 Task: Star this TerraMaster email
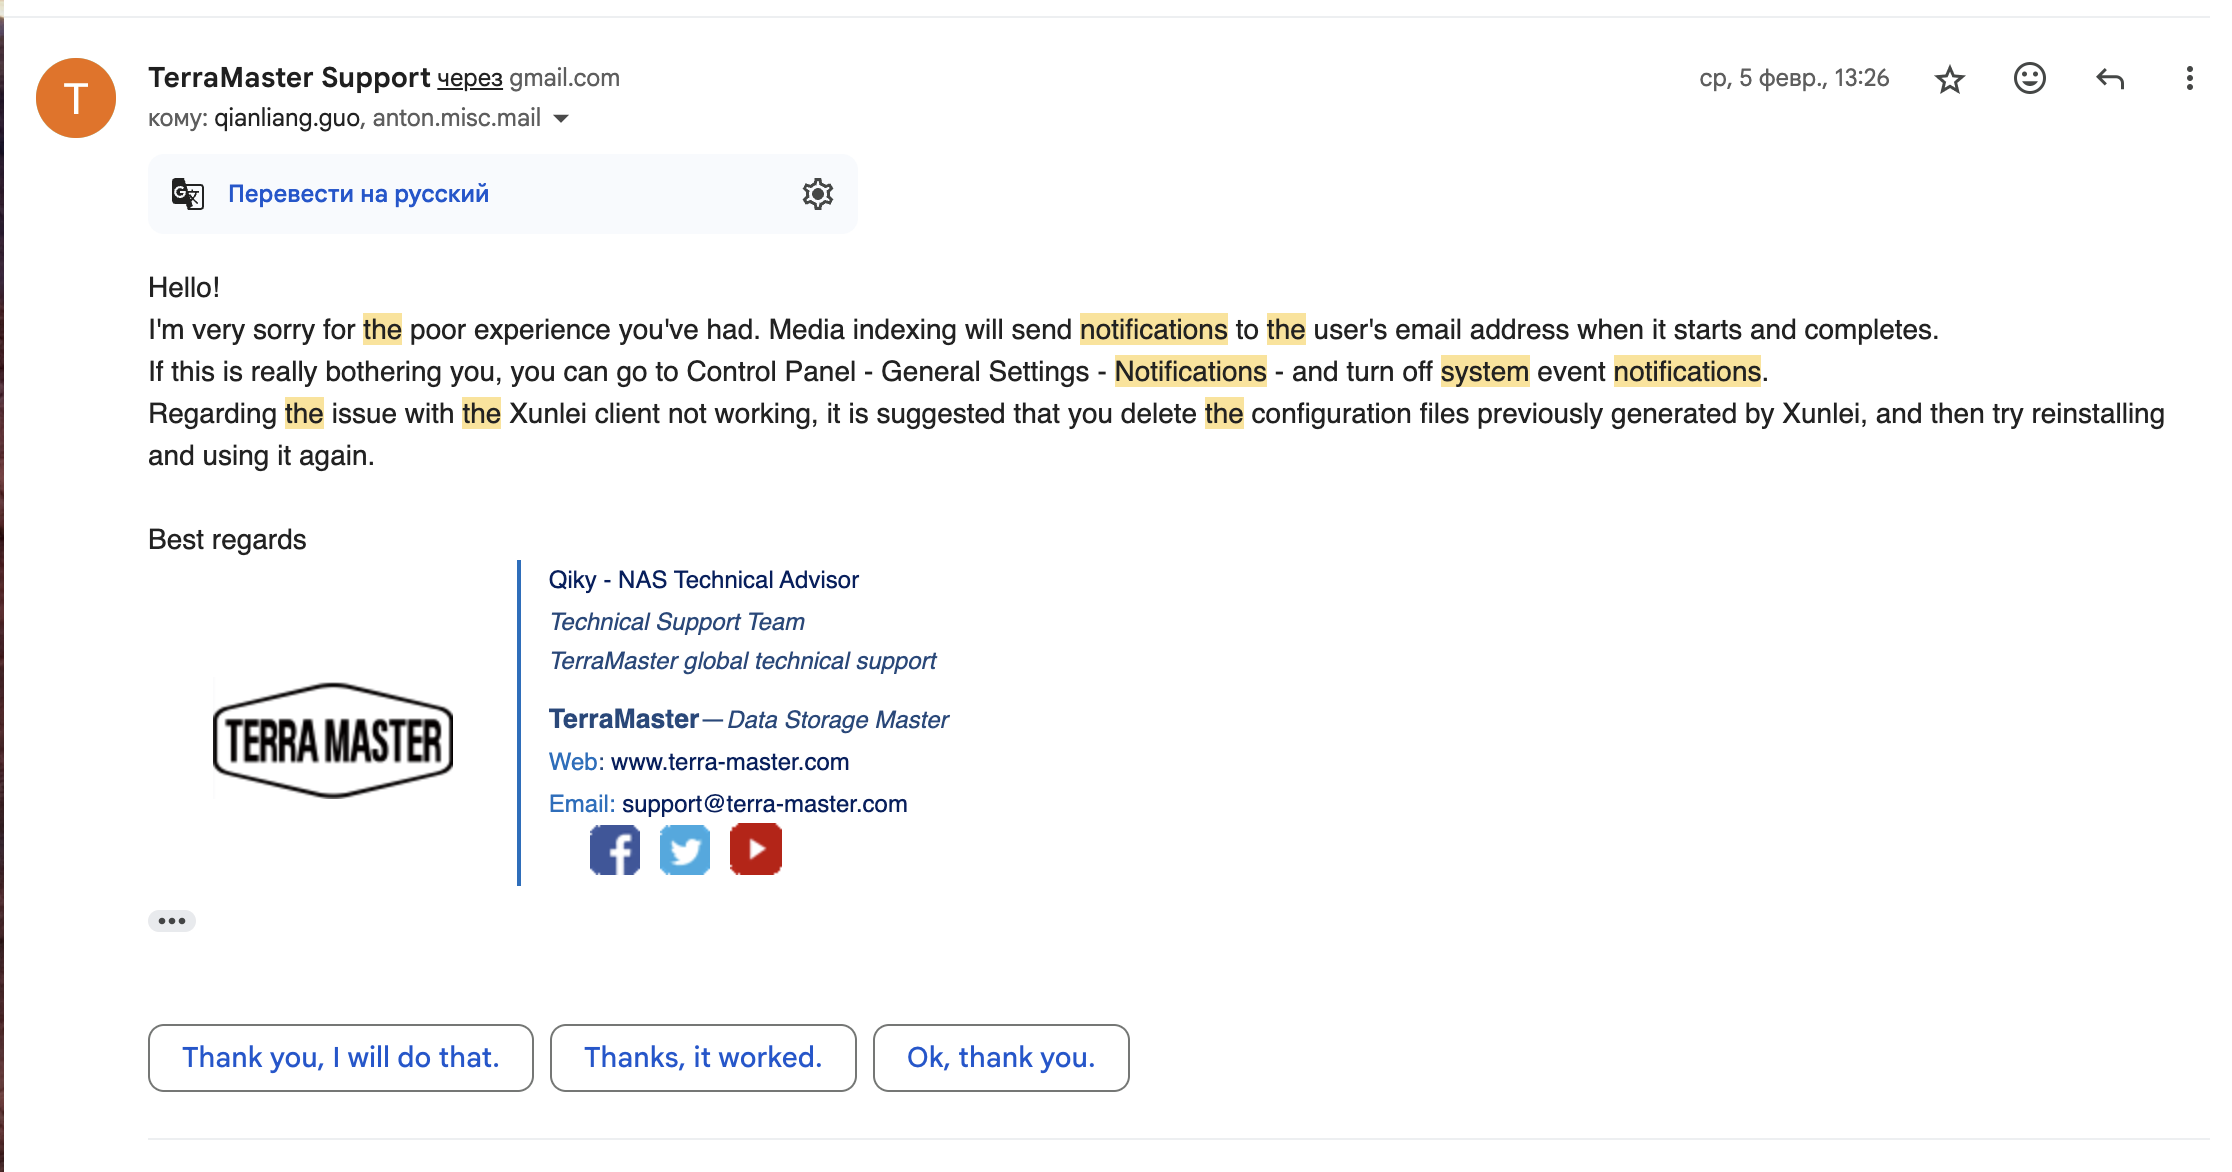point(1949,79)
